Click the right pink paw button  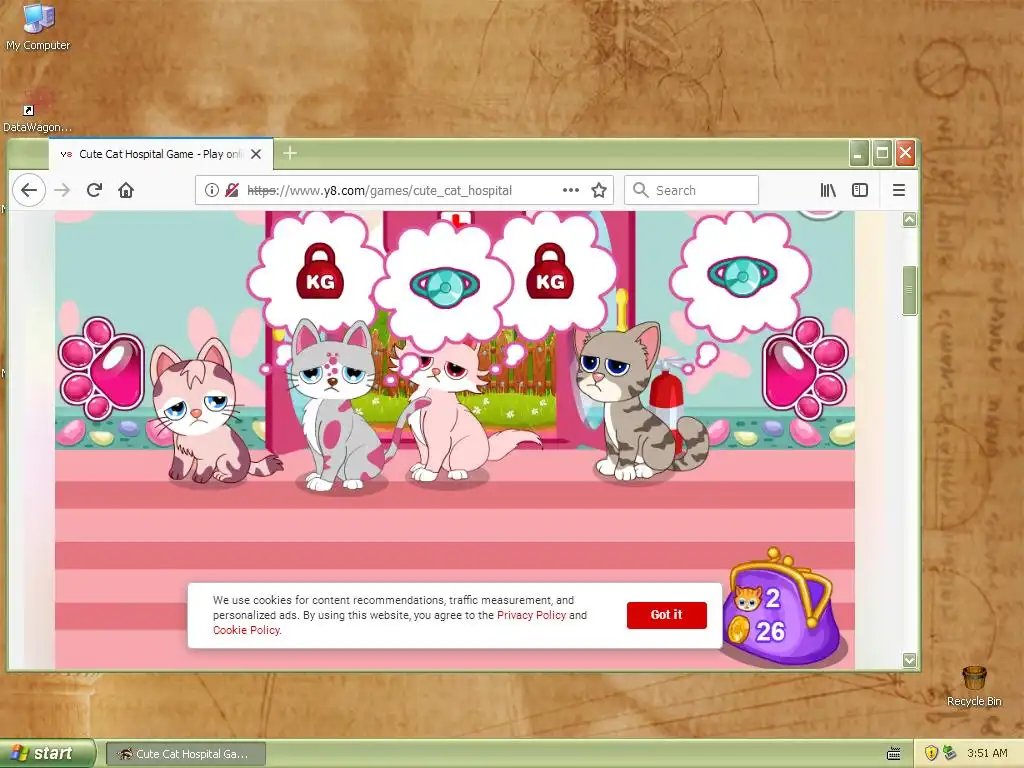tap(805, 369)
